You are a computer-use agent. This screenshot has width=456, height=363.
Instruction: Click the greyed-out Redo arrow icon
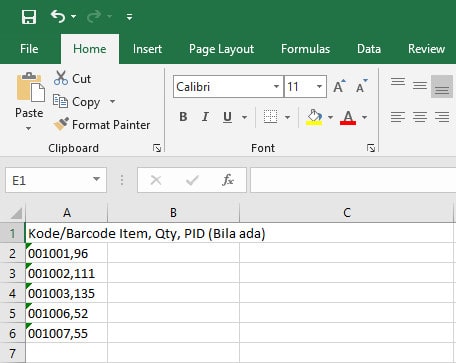(94, 16)
